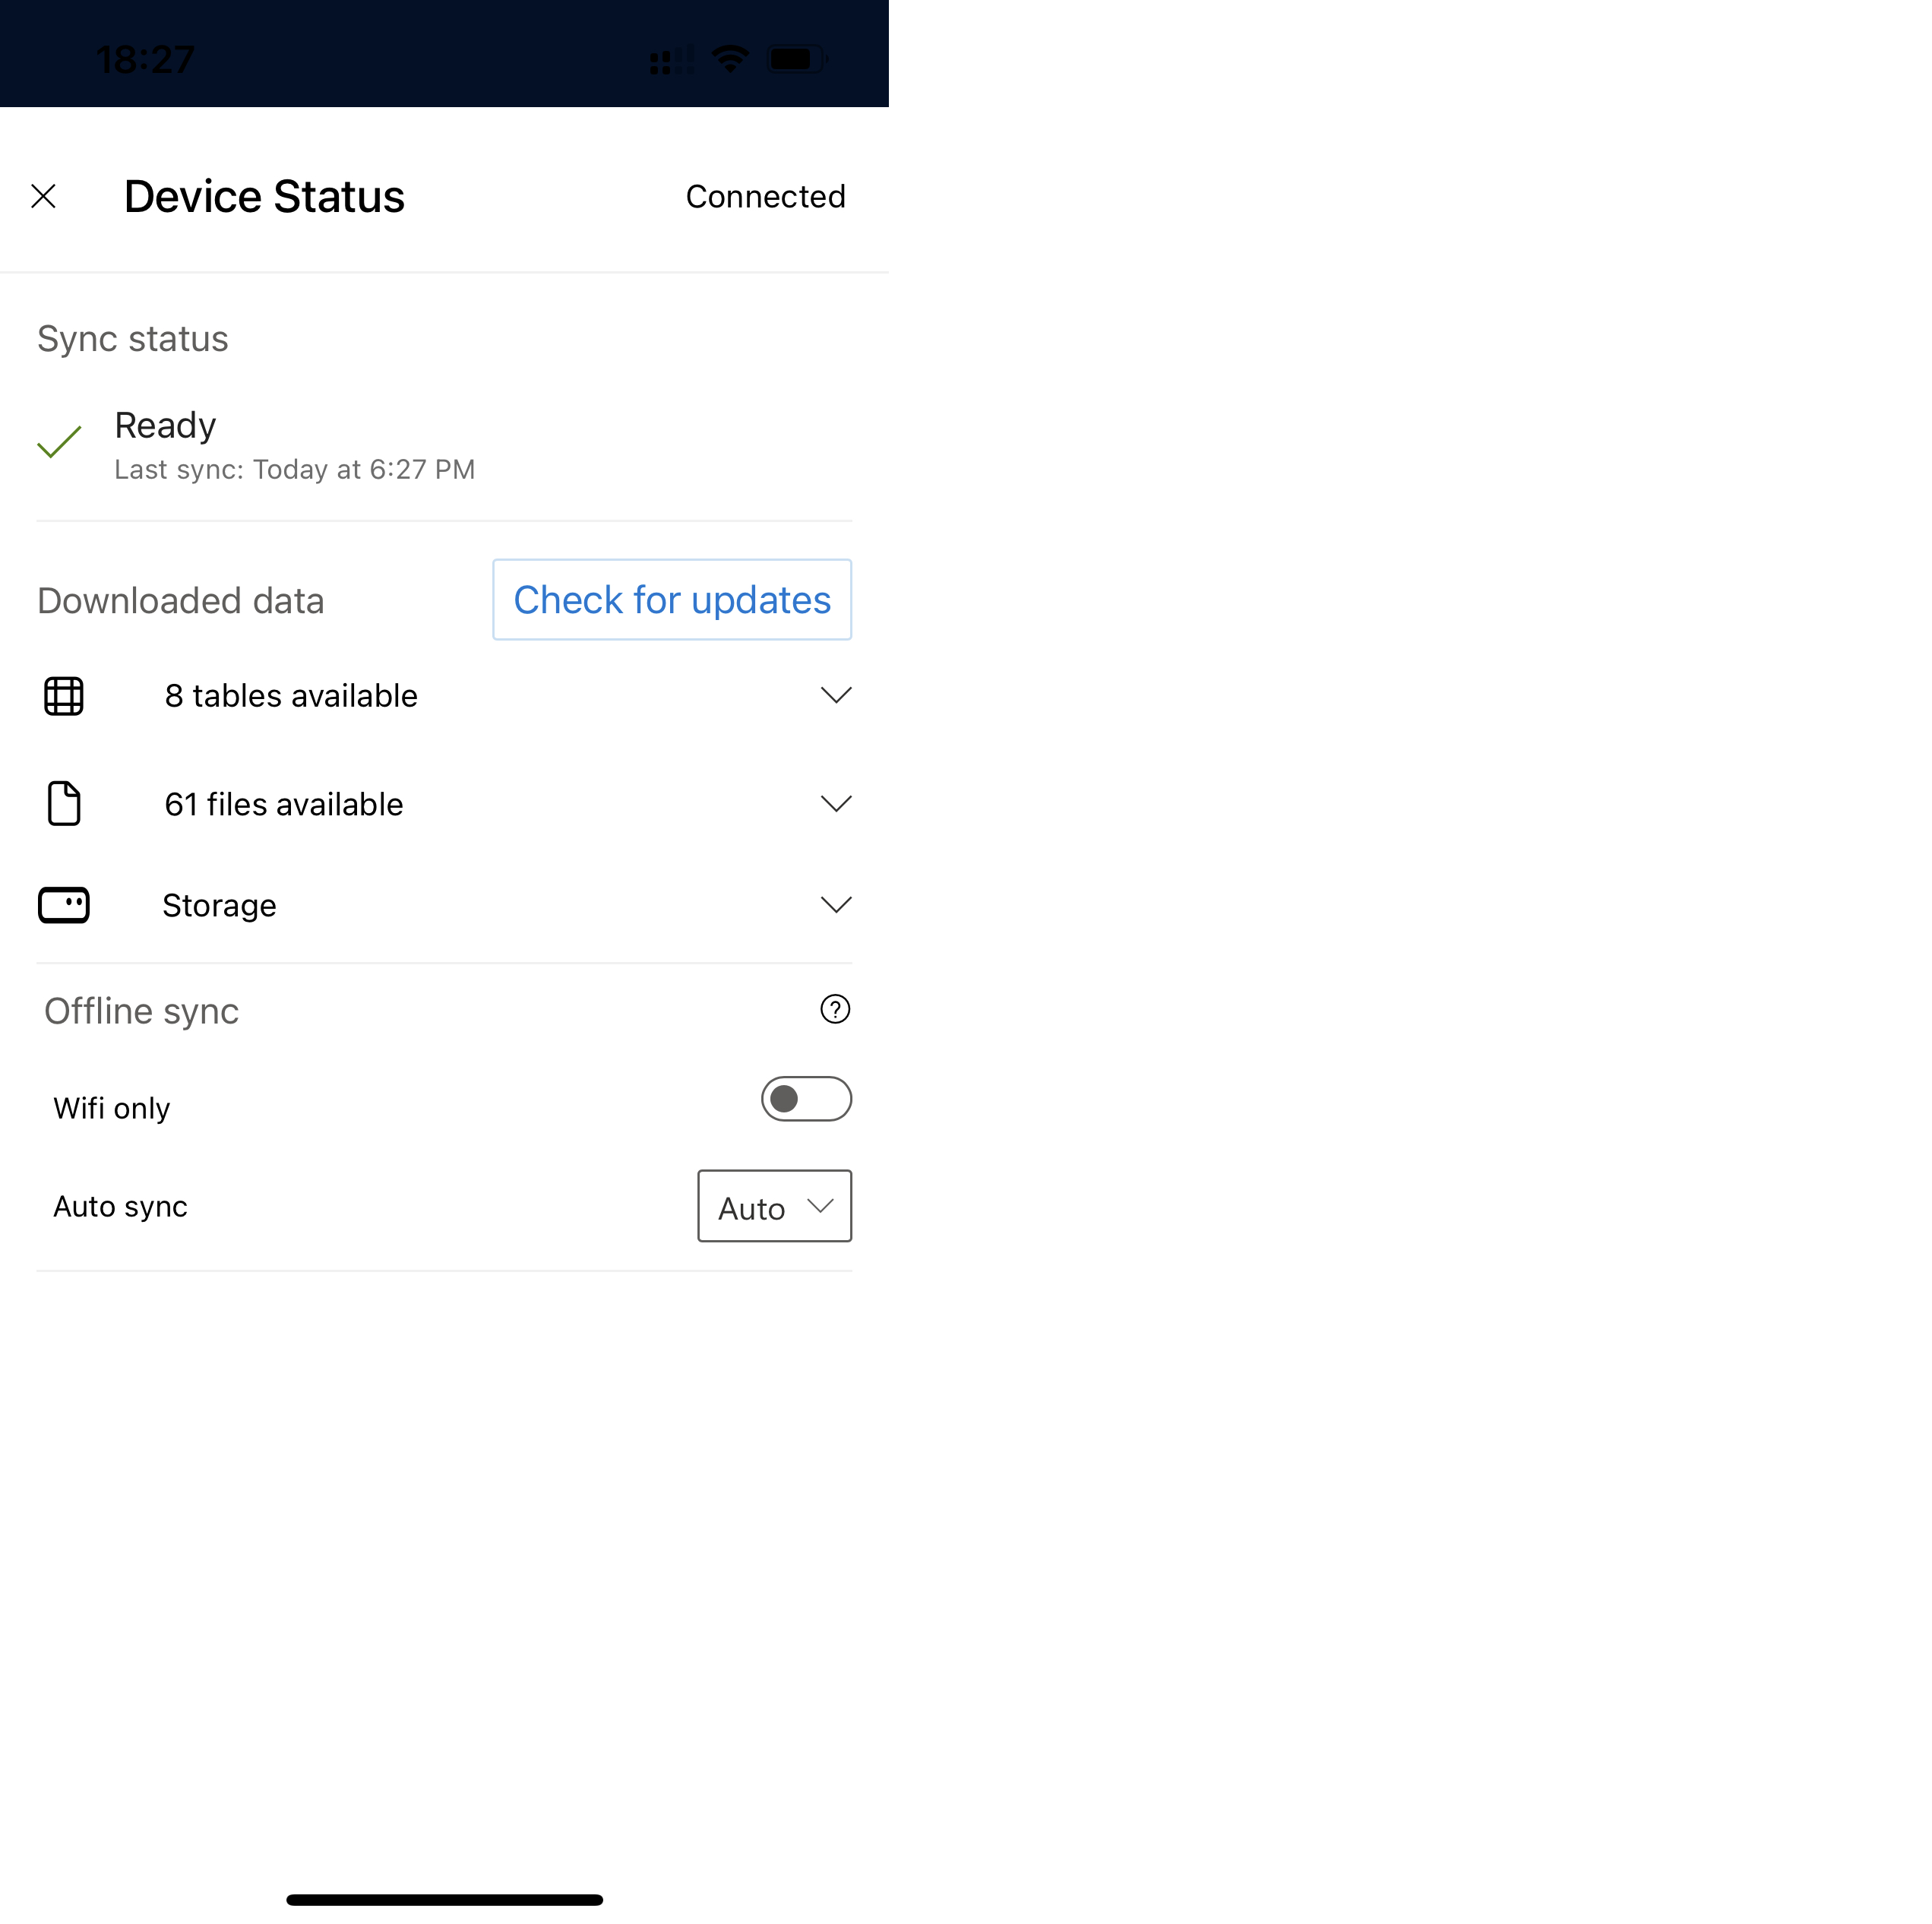
Task: Expand the 61 files available section
Action: [x=835, y=803]
